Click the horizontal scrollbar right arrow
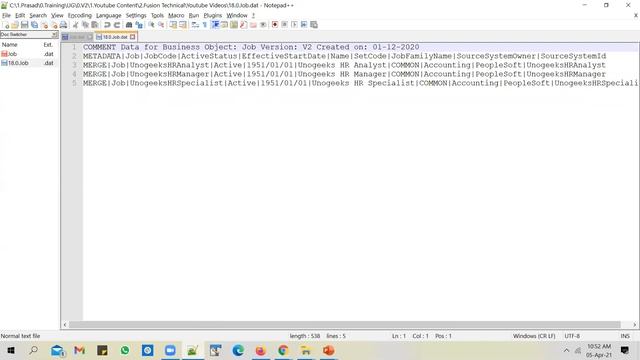 (634, 324)
